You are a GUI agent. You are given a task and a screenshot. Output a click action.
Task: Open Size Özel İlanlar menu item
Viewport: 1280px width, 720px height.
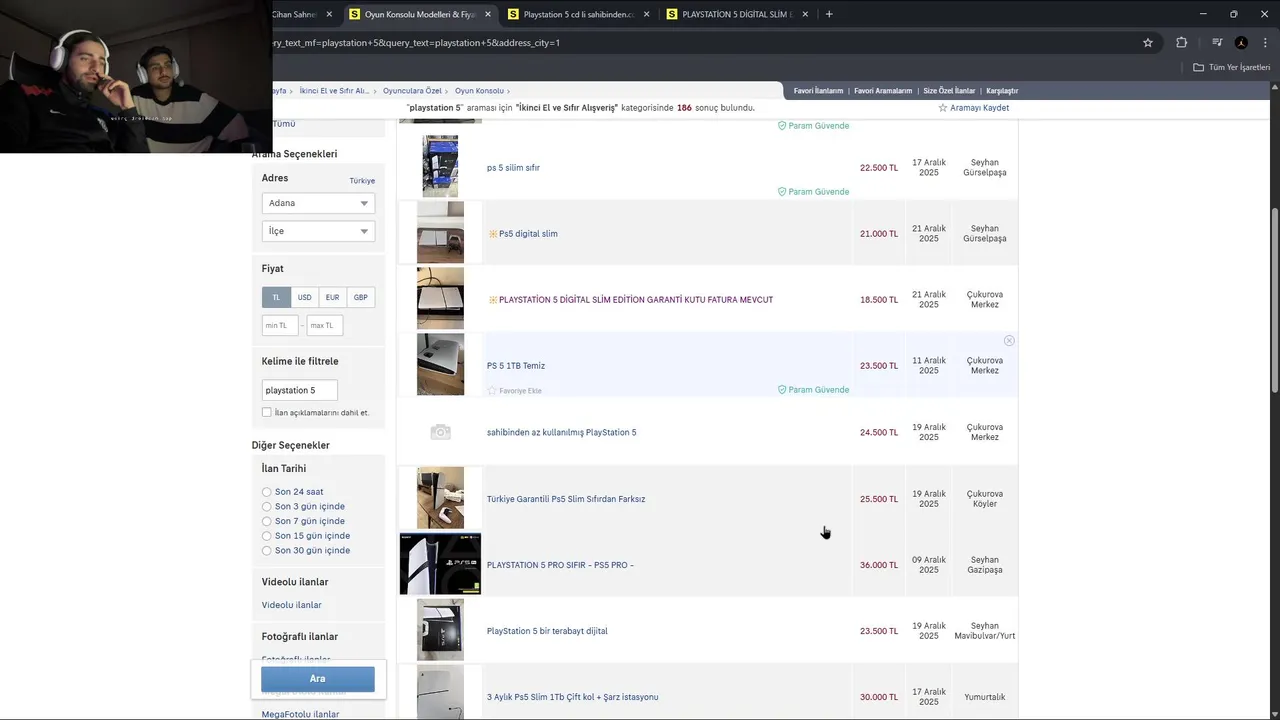tap(949, 91)
